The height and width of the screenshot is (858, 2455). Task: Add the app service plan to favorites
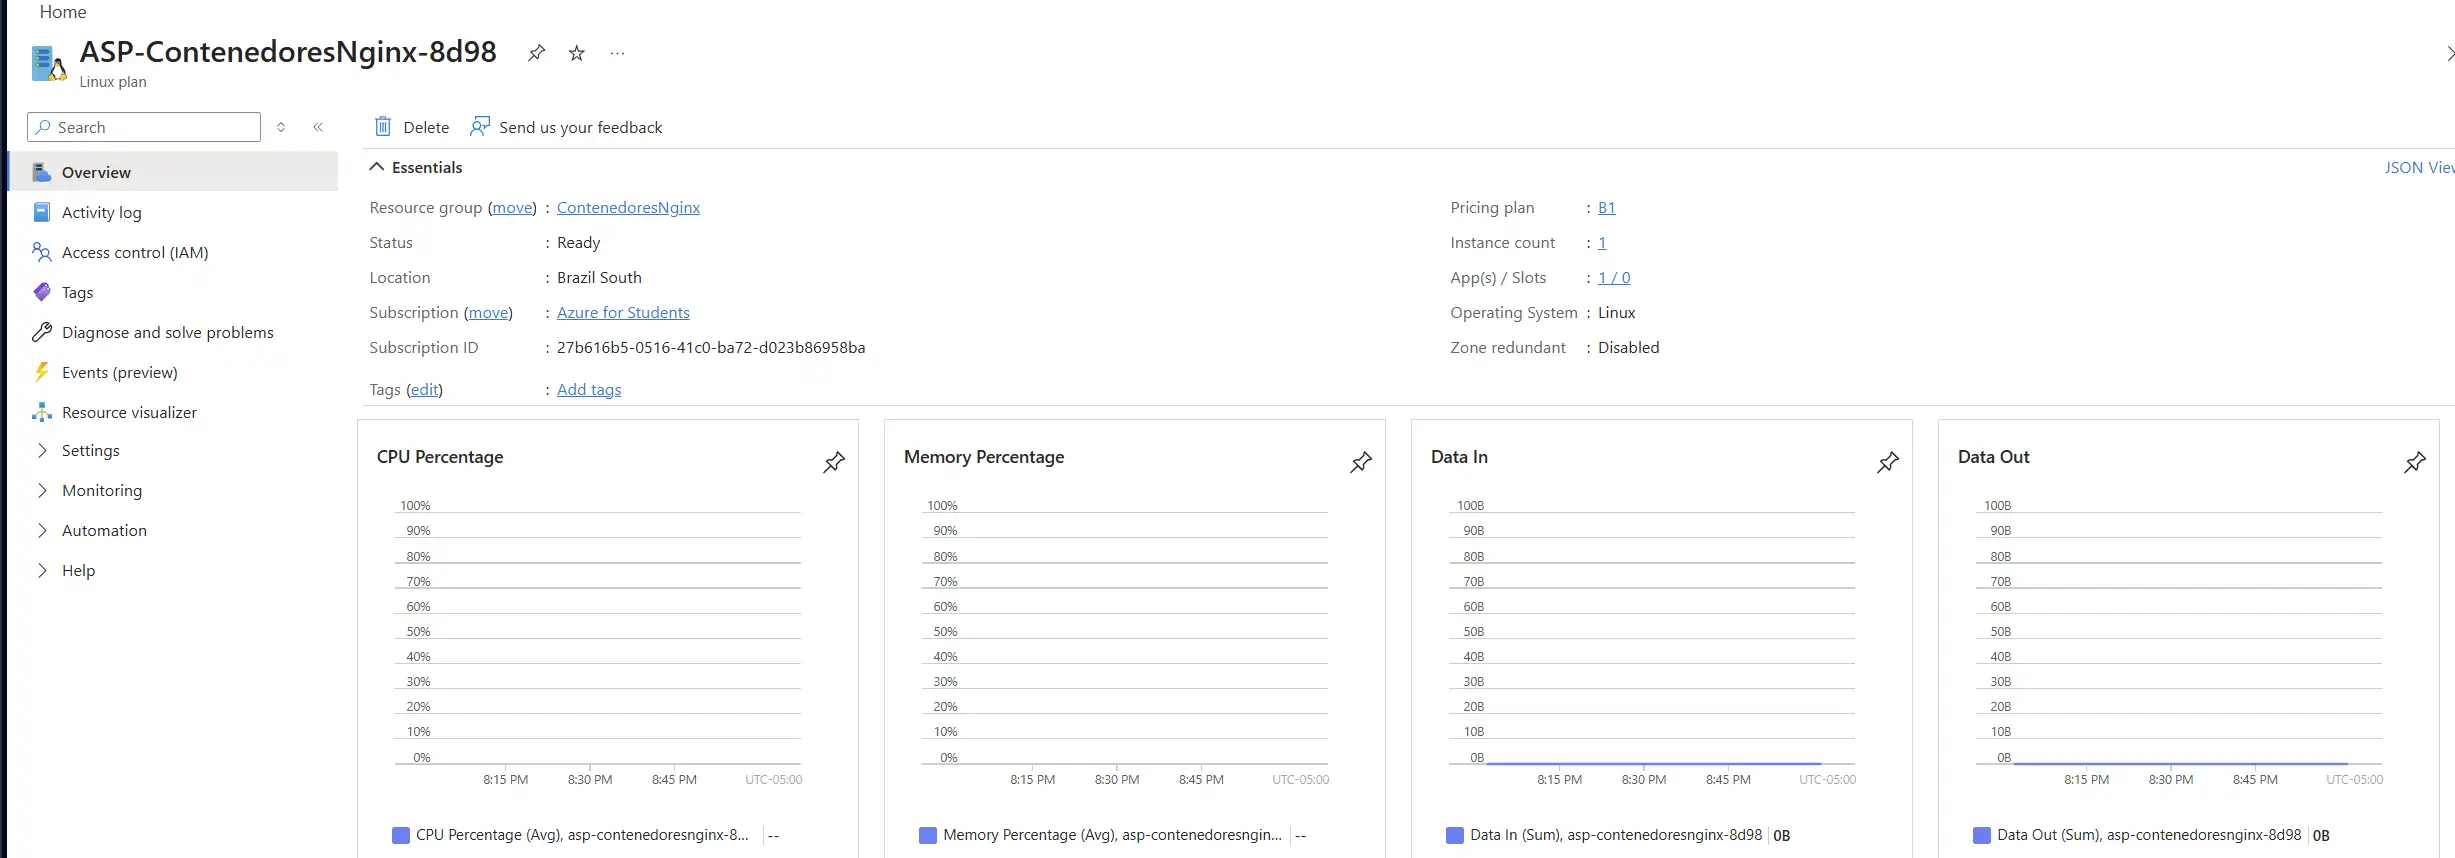click(x=577, y=53)
